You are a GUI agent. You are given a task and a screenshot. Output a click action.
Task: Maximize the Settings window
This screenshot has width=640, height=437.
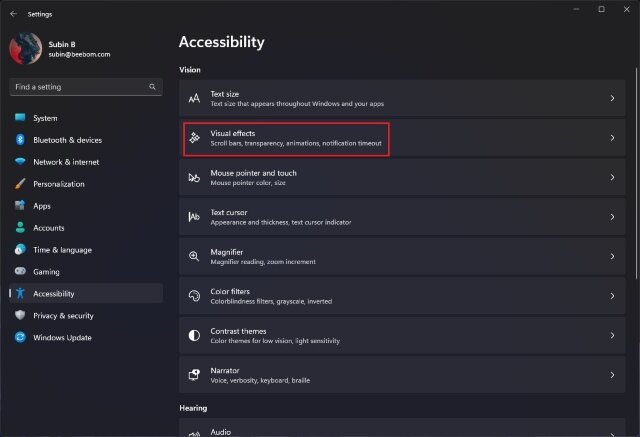point(601,9)
